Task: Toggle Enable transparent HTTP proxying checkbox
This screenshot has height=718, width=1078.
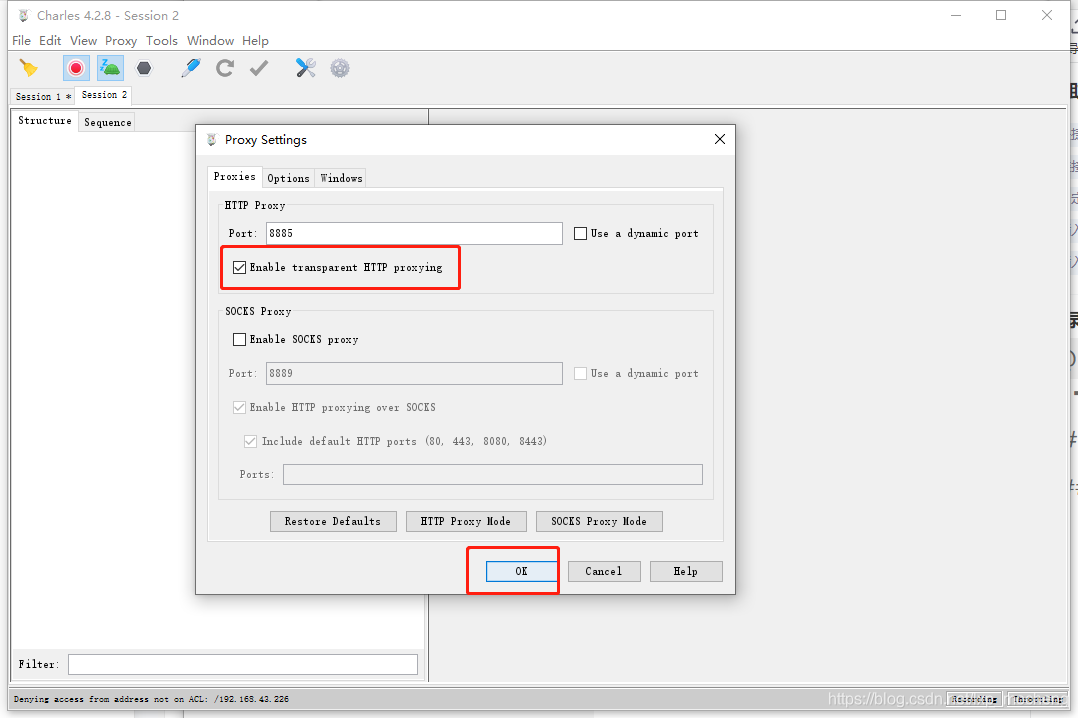Action: point(239,268)
